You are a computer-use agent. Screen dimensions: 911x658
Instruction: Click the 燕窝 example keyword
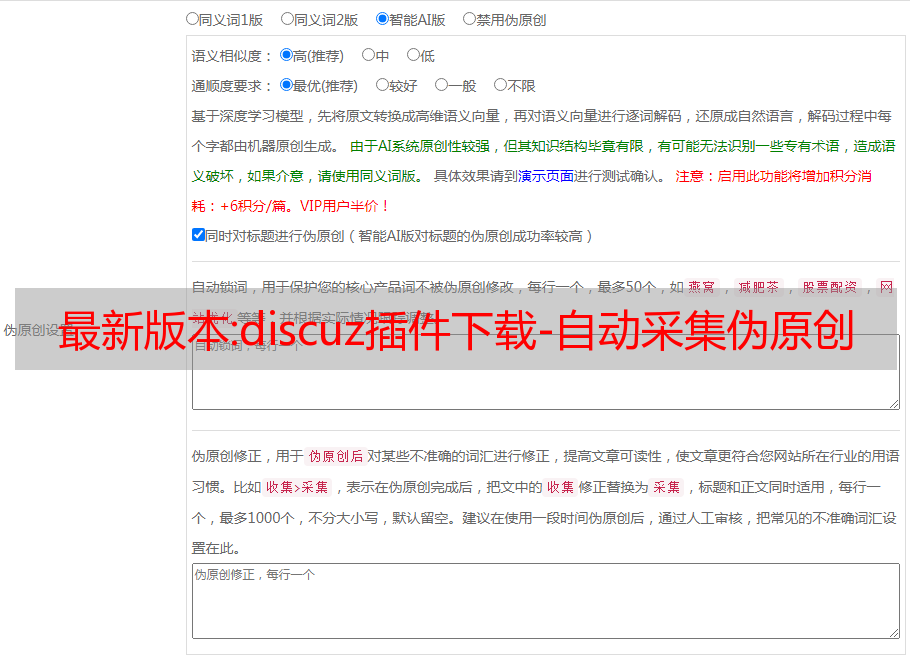(x=702, y=287)
